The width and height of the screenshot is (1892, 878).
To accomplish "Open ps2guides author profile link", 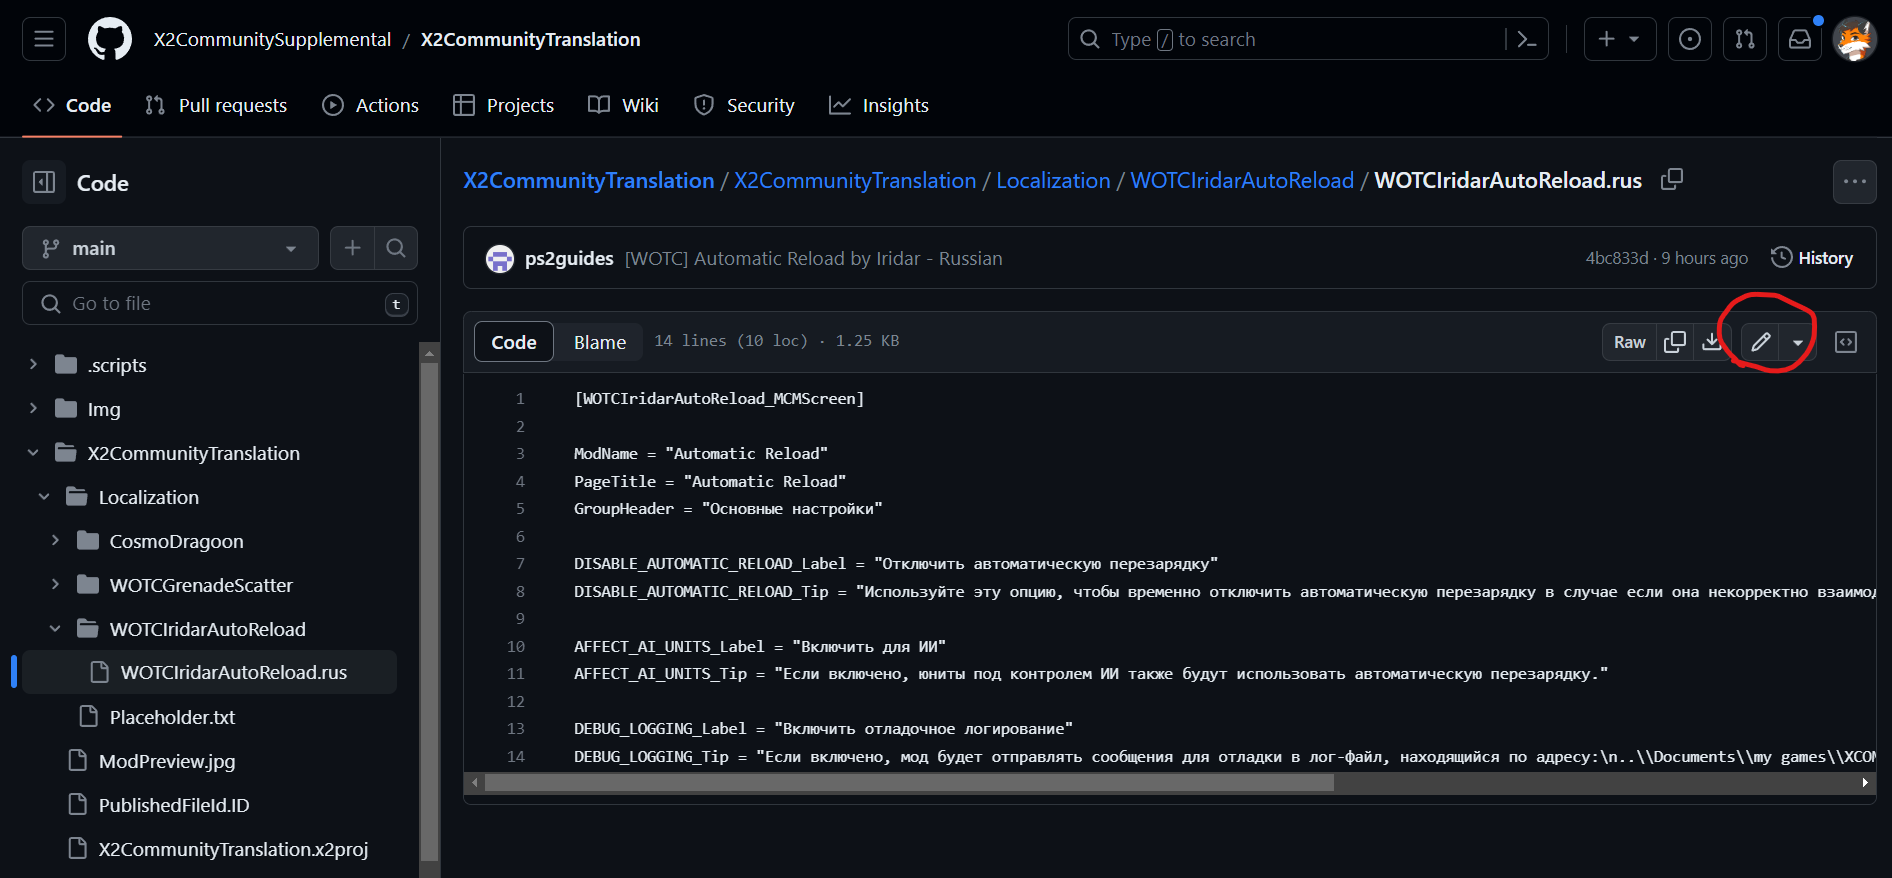I will (569, 258).
